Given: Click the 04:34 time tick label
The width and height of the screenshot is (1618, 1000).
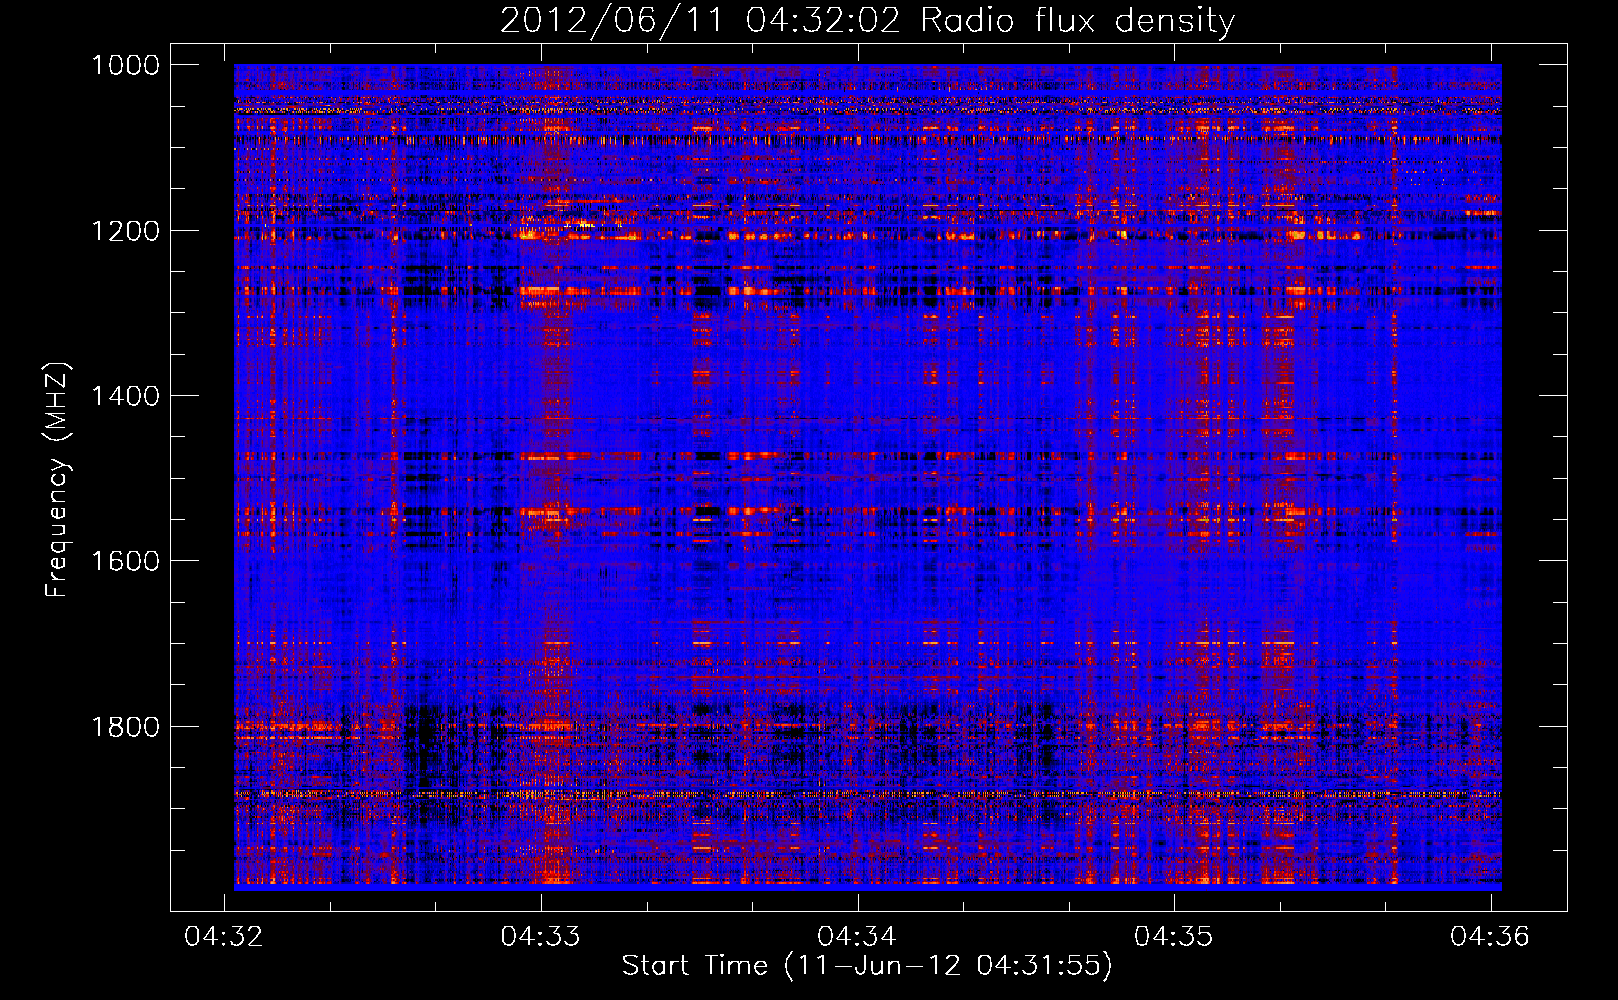Looking at the screenshot, I should (858, 937).
